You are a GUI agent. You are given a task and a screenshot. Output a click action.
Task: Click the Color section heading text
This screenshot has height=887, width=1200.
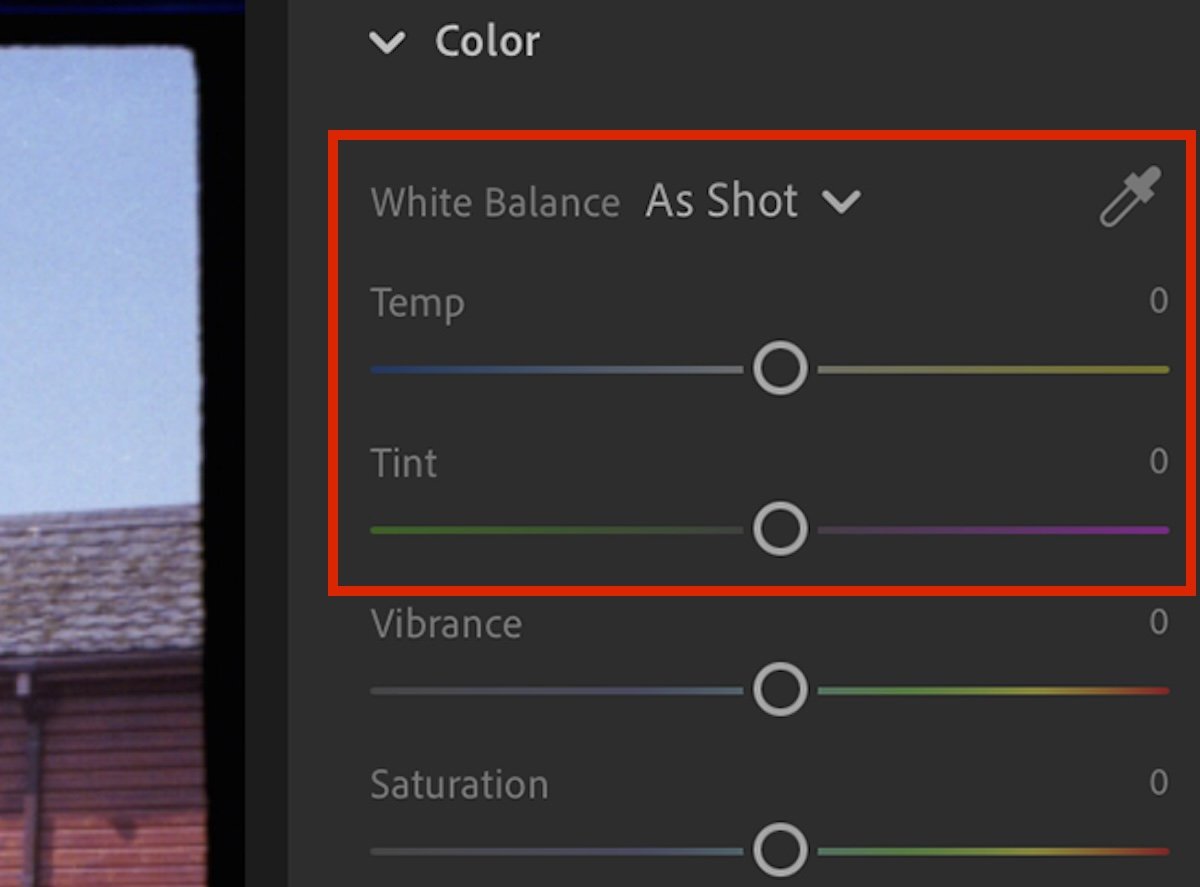tap(487, 42)
